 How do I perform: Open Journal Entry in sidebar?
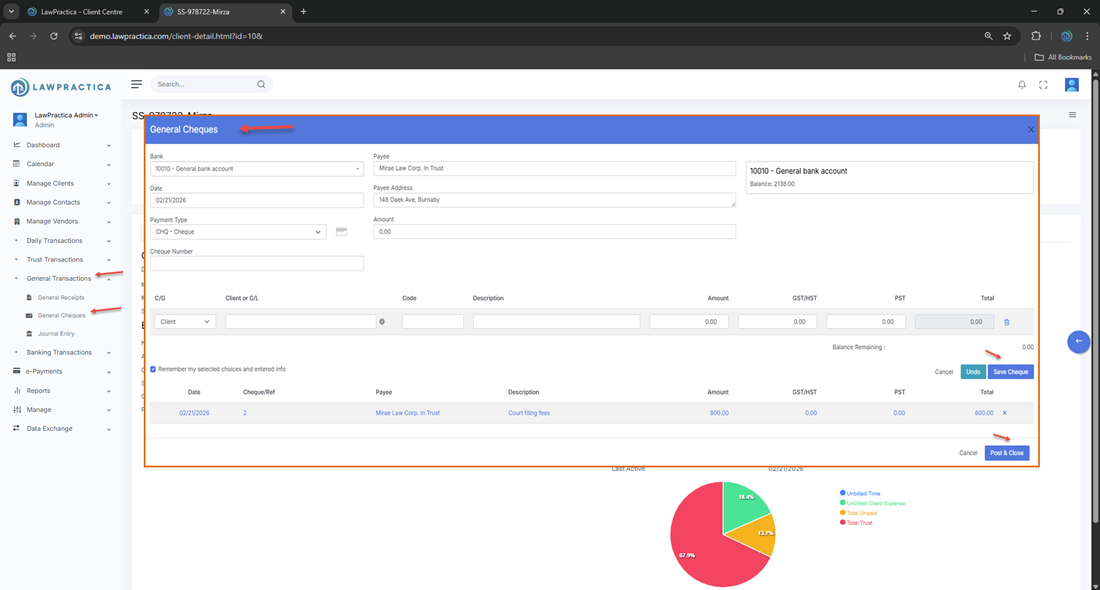click(x=56, y=334)
